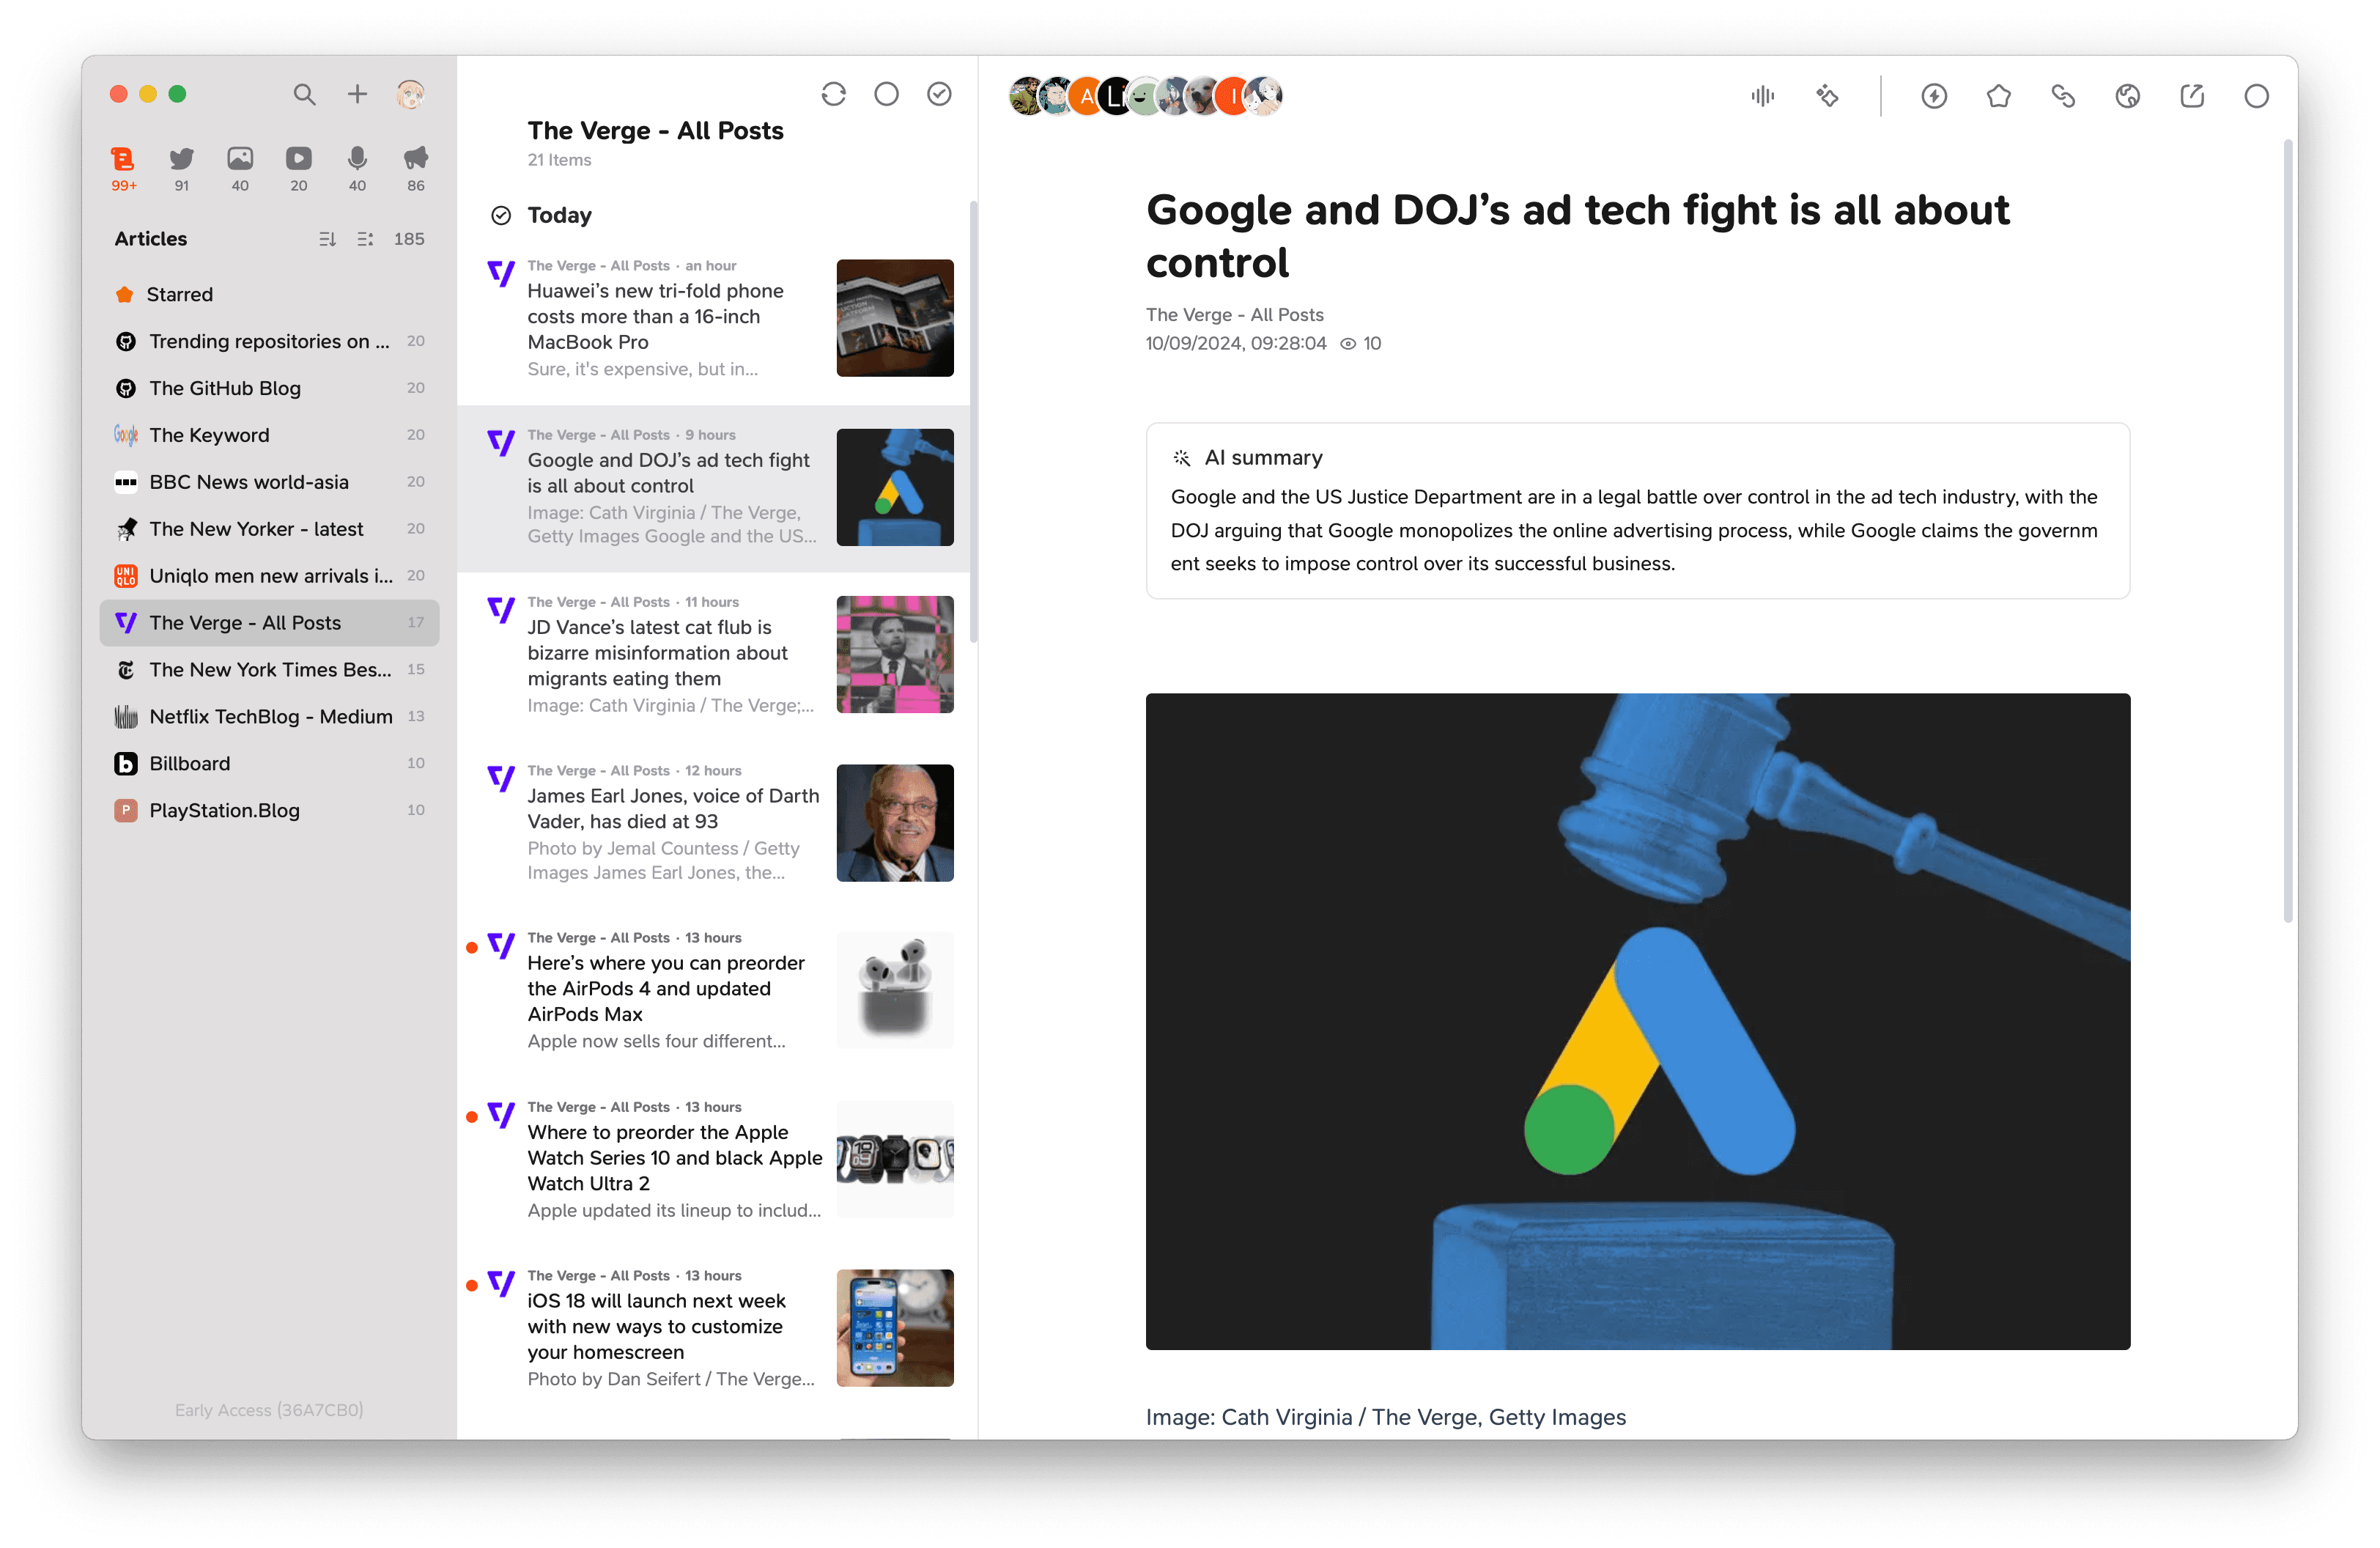Select The New York Times Best feed

click(269, 668)
